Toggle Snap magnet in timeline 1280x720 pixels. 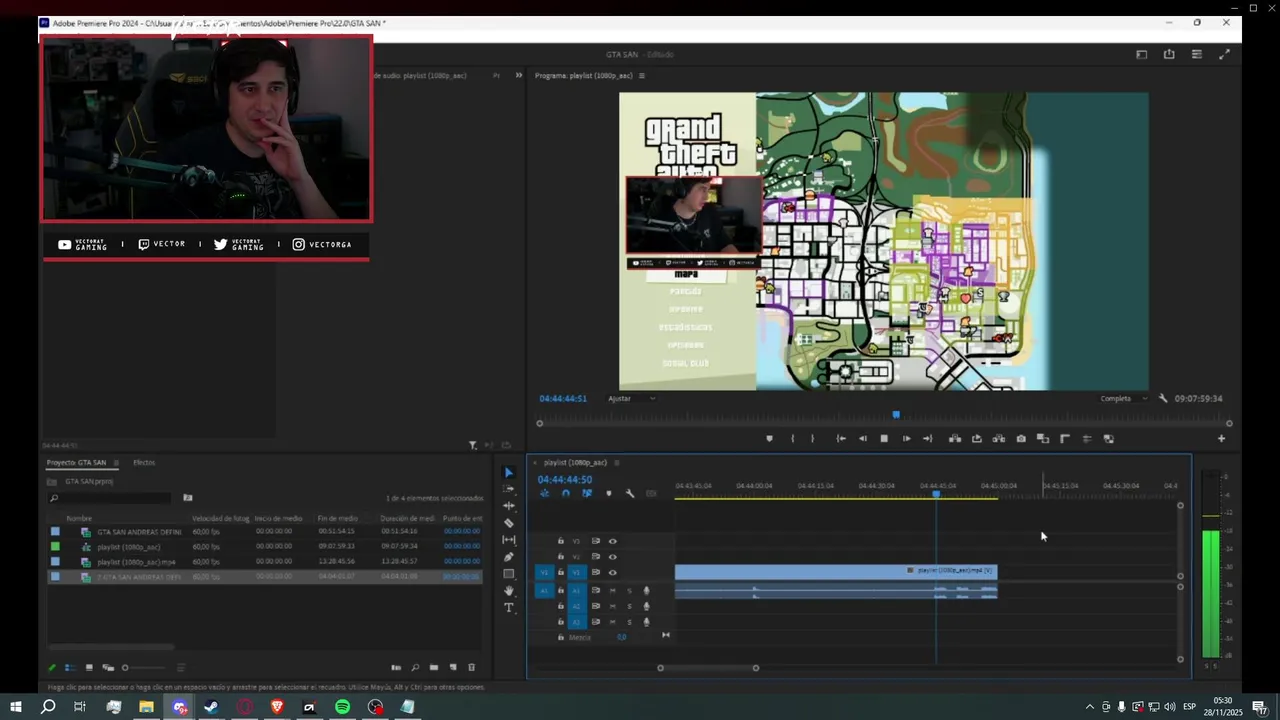tap(566, 493)
